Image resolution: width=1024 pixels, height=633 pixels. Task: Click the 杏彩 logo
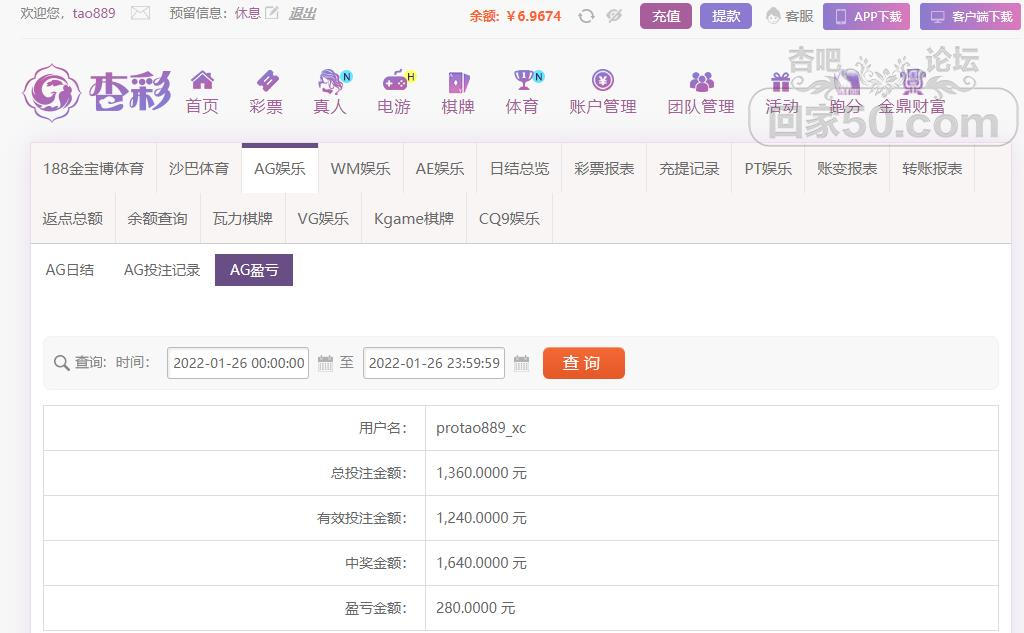97,92
